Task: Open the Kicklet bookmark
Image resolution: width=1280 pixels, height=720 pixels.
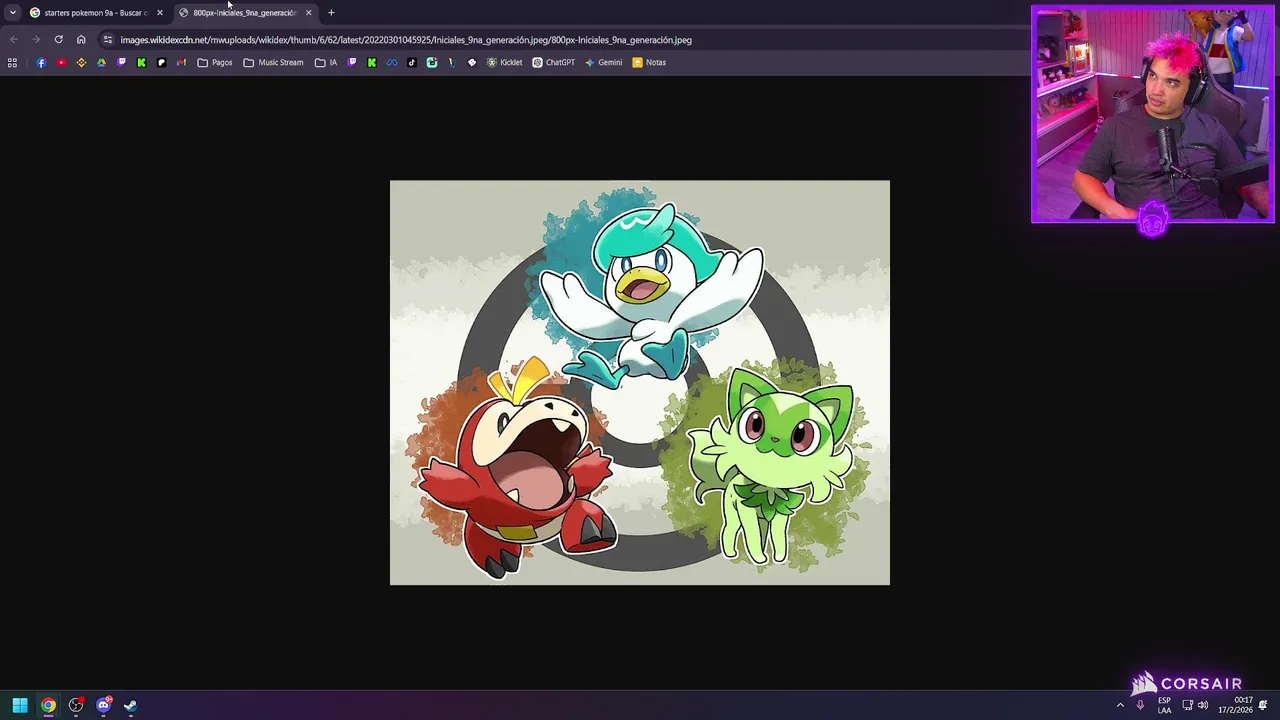Action: tap(504, 62)
